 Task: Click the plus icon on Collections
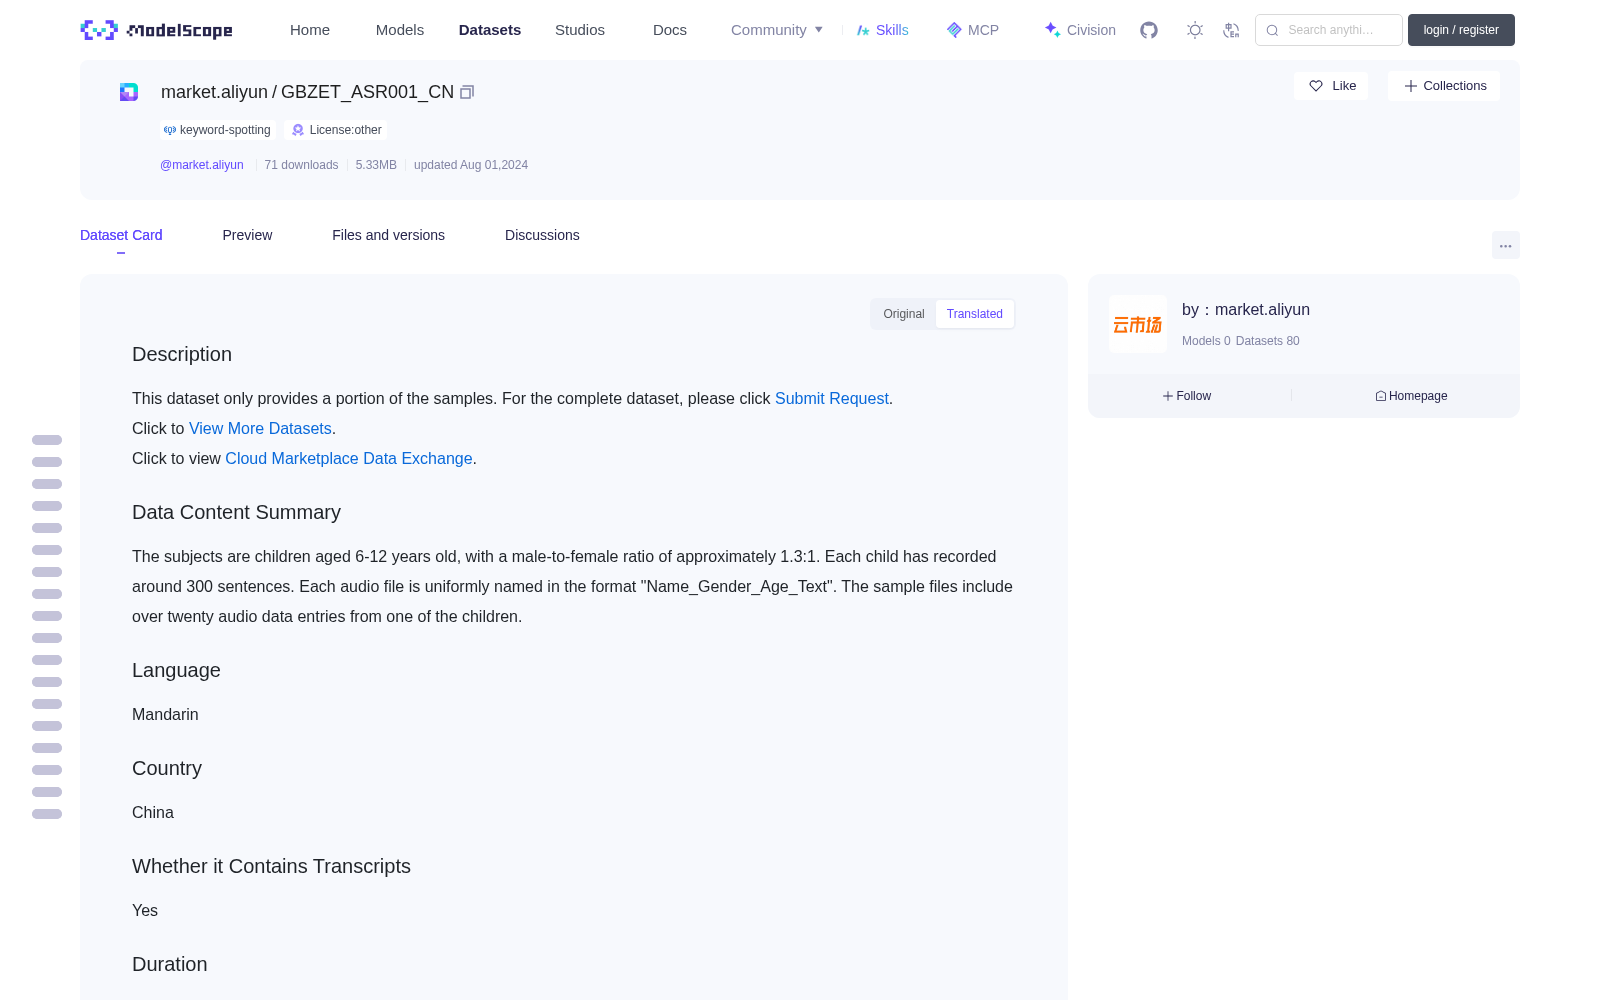point(1411,86)
